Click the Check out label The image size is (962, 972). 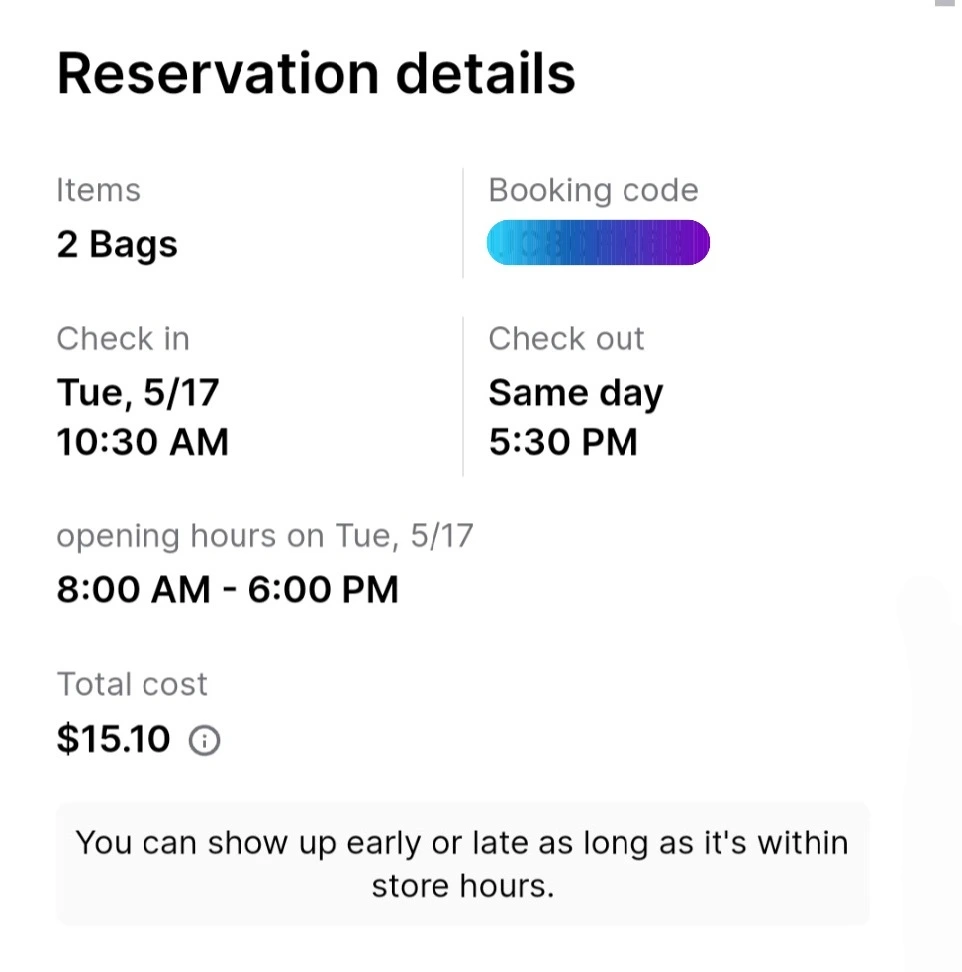coord(566,339)
